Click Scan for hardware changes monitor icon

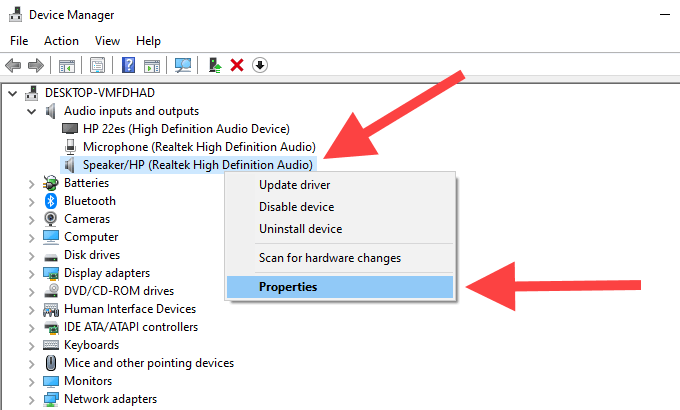pyautogui.click(x=183, y=65)
